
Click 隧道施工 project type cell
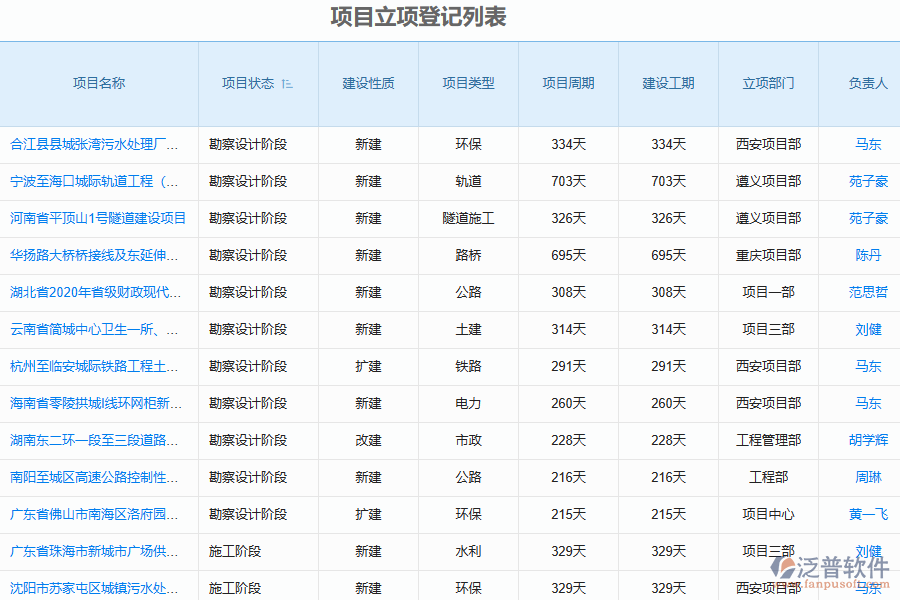click(x=468, y=218)
